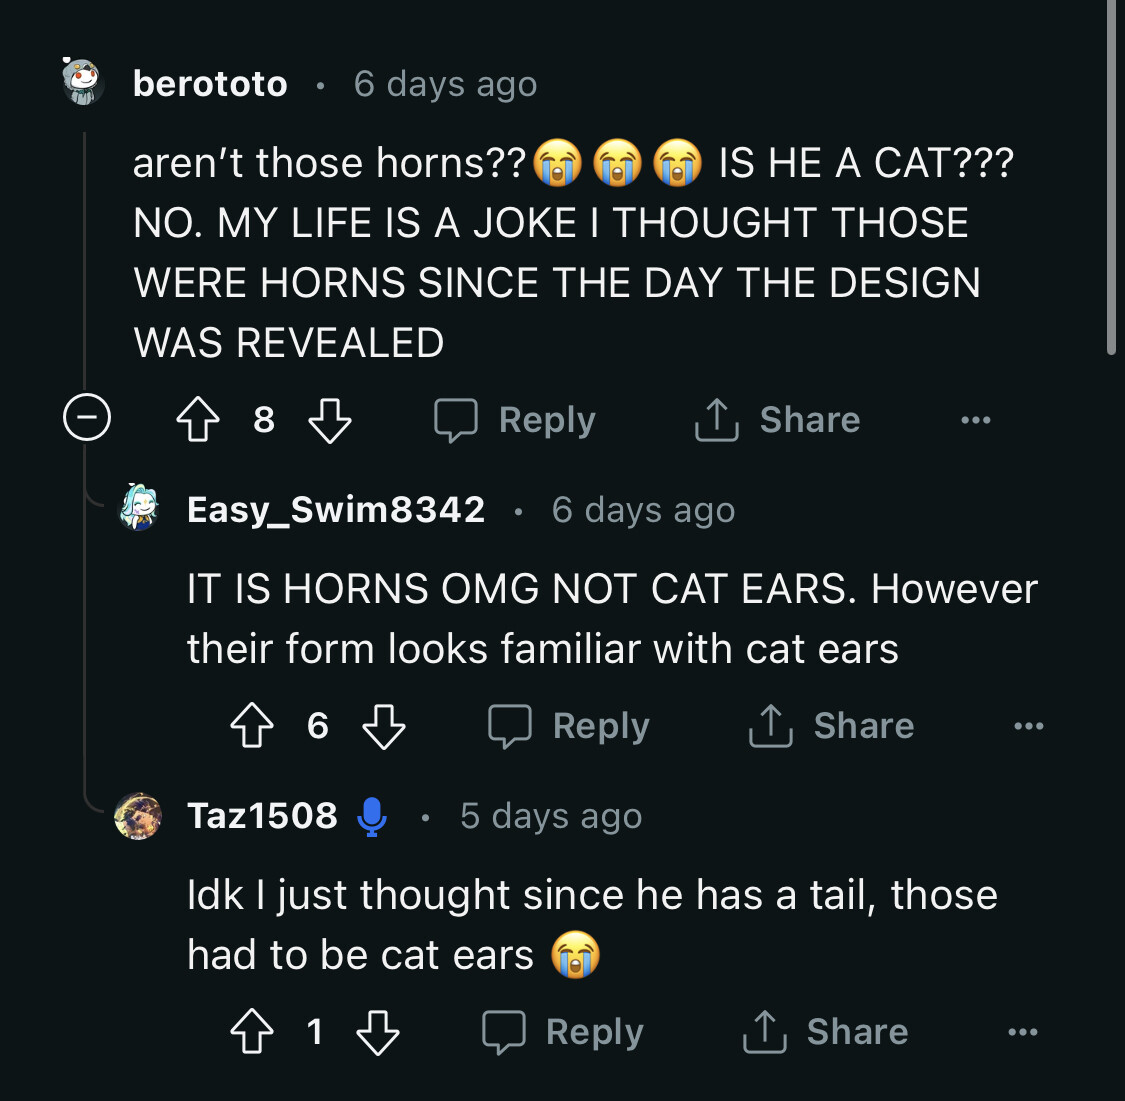Share Taz1508's reply
1125x1101 pixels.
826,1032
